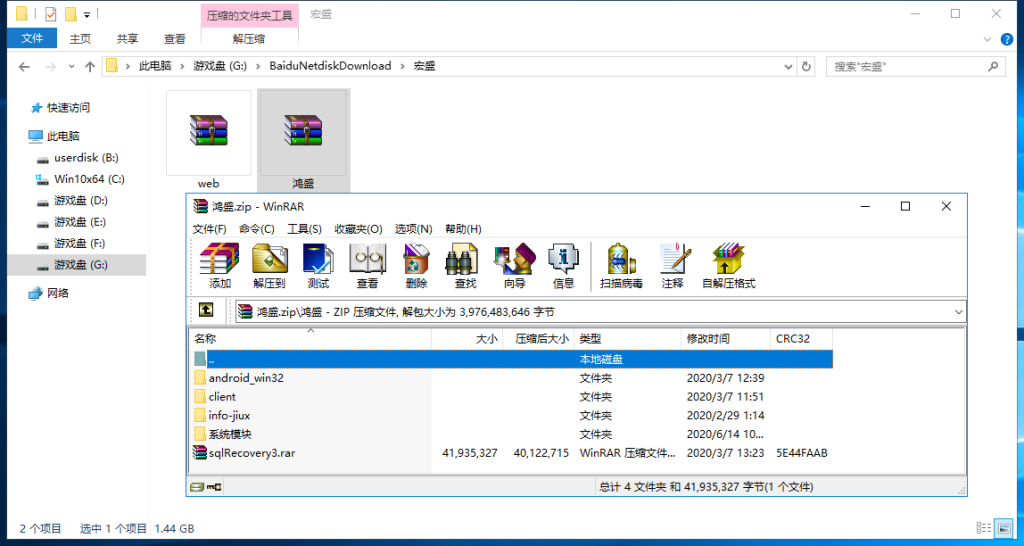Select the android_win32 folder row
The width and height of the screenshot is (1024, 546).
point(511,378)
